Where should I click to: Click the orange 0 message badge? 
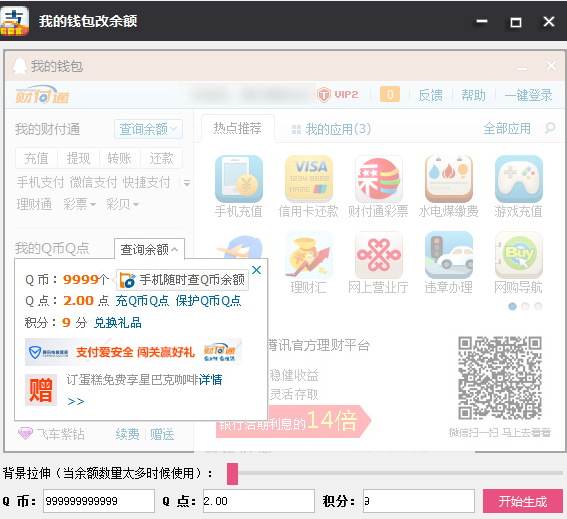pos(390,94)
